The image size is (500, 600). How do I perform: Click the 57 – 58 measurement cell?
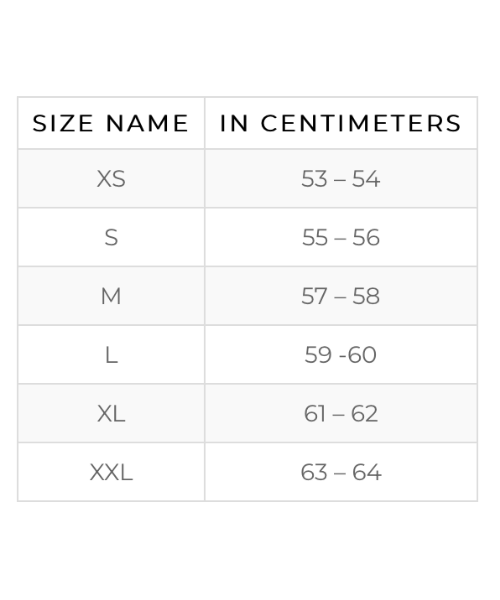click(x=341, y=296)
